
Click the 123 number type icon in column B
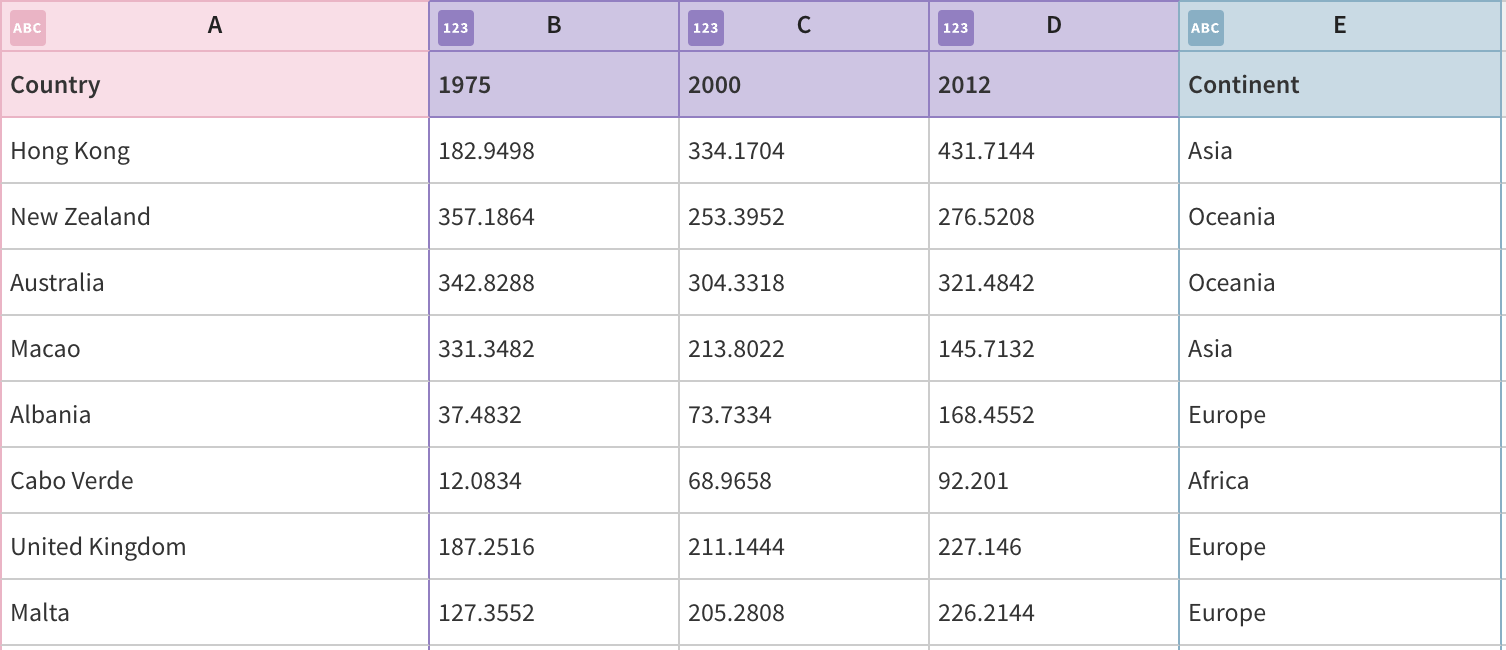pyautogui.click(x=456, y=28)
